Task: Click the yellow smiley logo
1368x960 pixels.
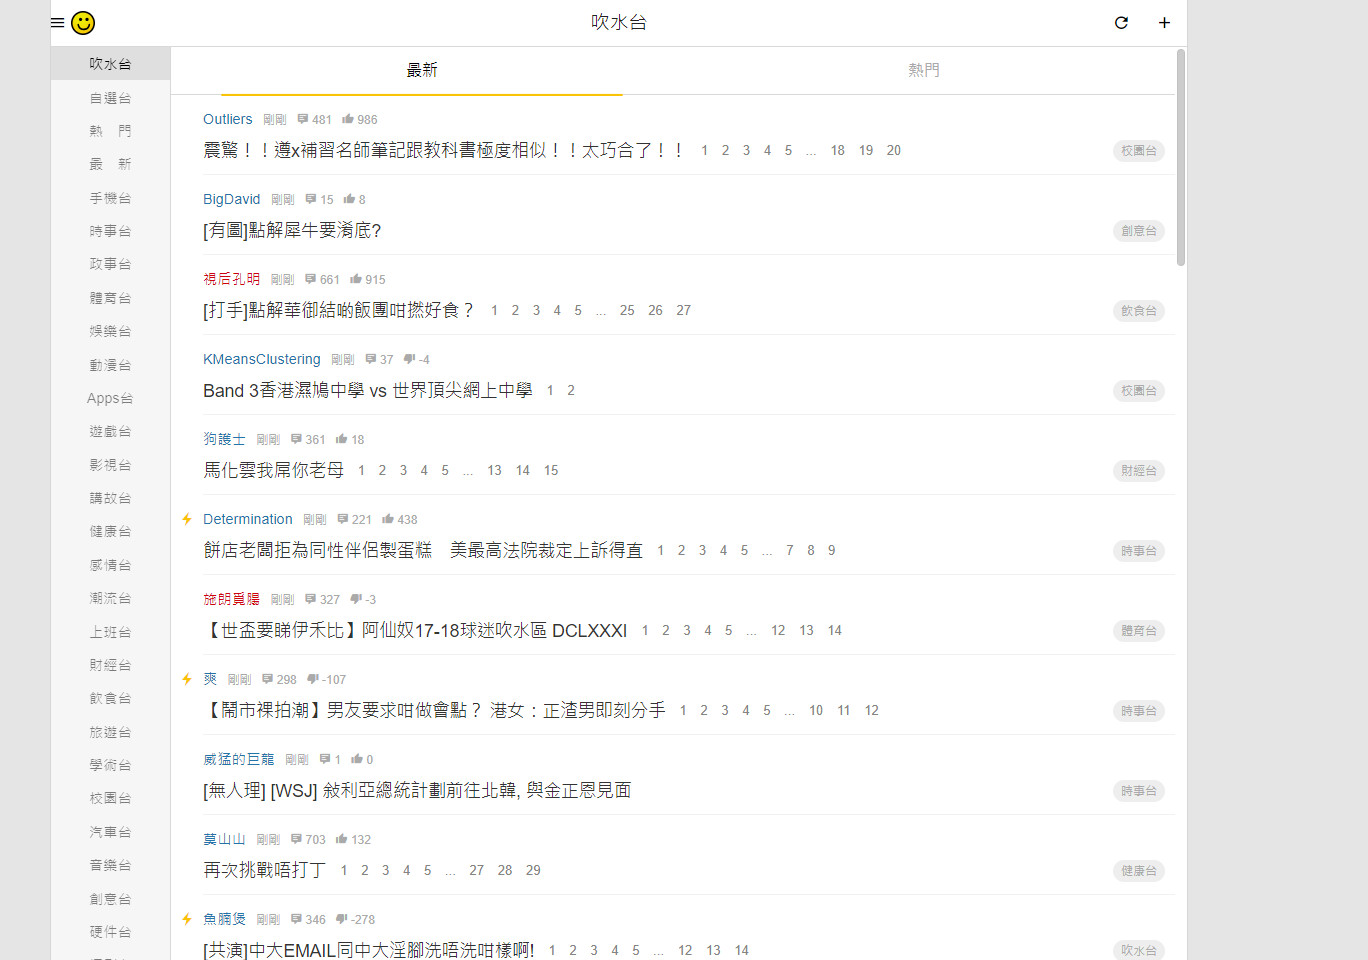Action: [x=83, y=22]
